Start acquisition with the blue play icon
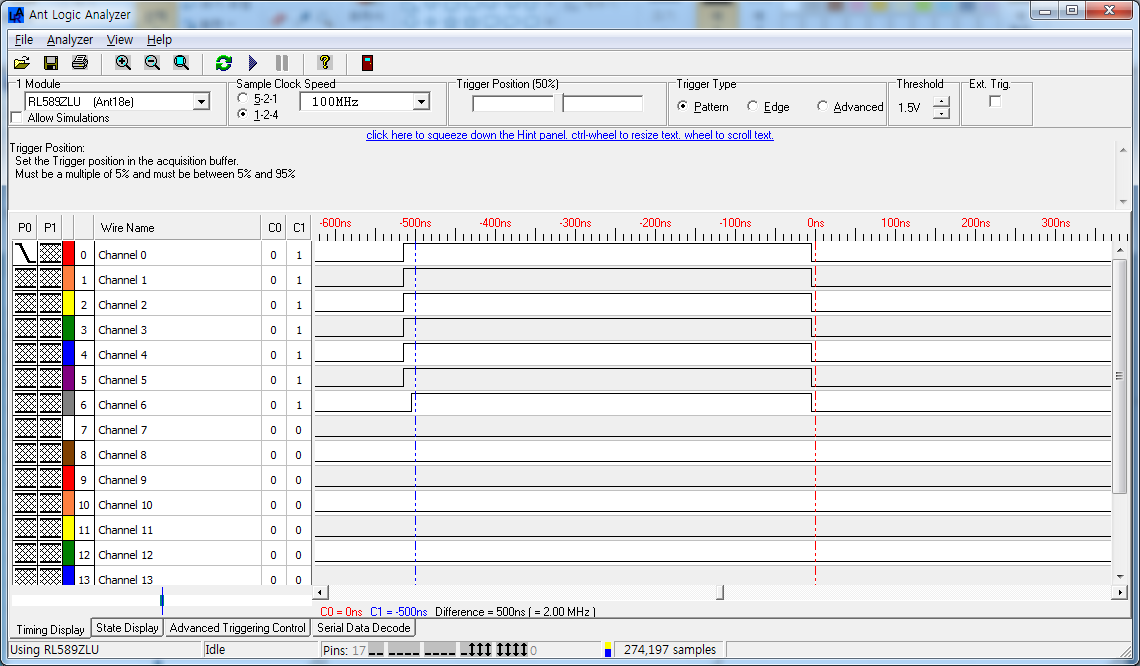Image resolution: width=1140 pixels, height=666 pixels. pyautogui.click(x=253, y=63)
